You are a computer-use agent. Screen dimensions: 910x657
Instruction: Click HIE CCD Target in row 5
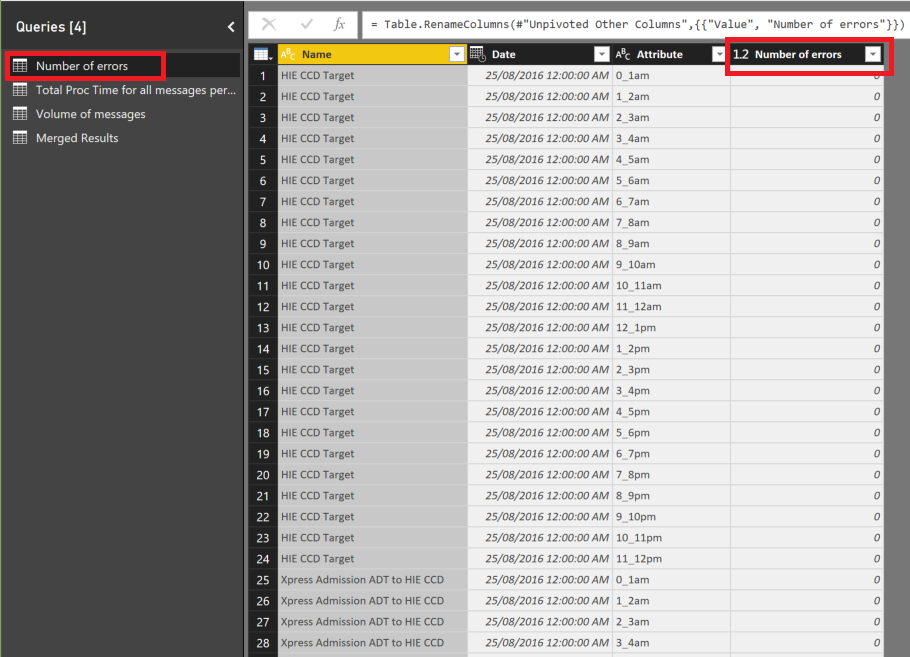(373, 160)
